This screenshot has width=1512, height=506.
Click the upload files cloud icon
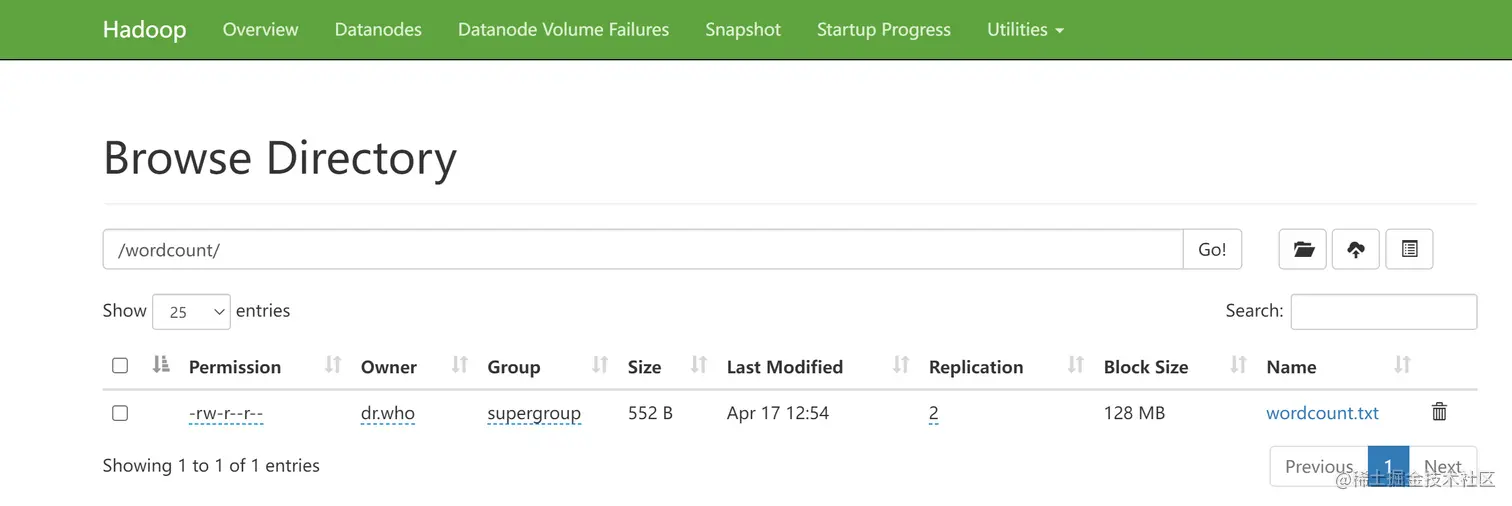pos(1356,250)
